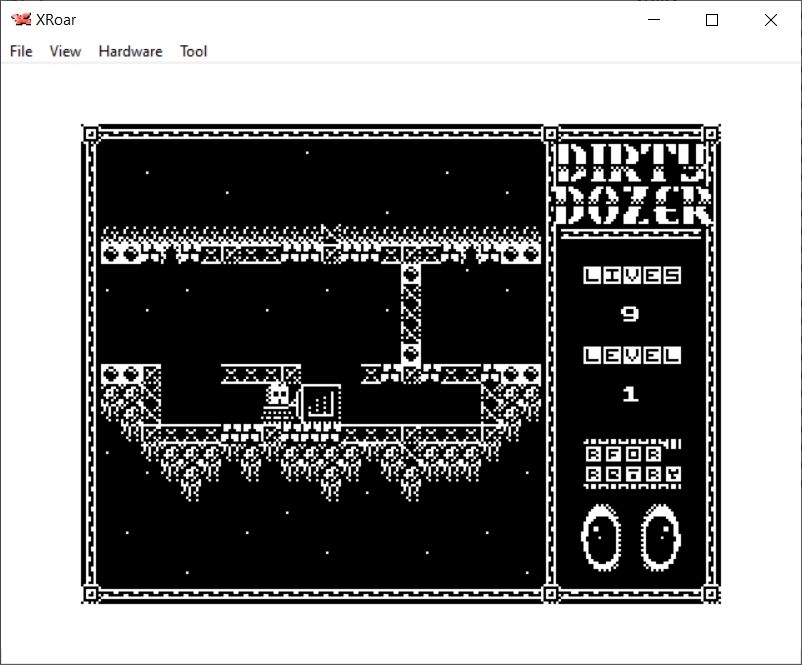Screen dimensions: 802x665
Task: Open the File menu
Action: [21, 51]
